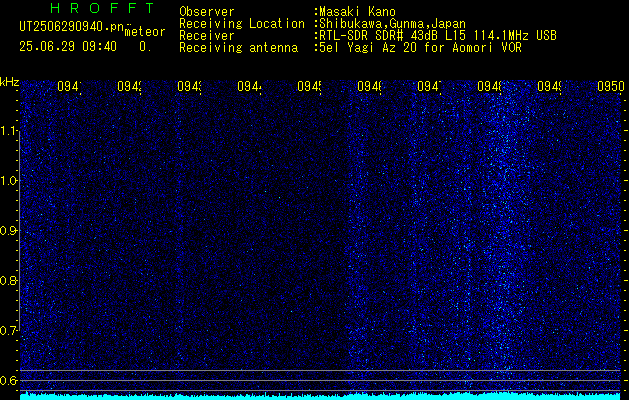Click the kHz axis unit label
Image resolution: width=629 pixels, height=400 pixels.
click(x=10, y=83)
